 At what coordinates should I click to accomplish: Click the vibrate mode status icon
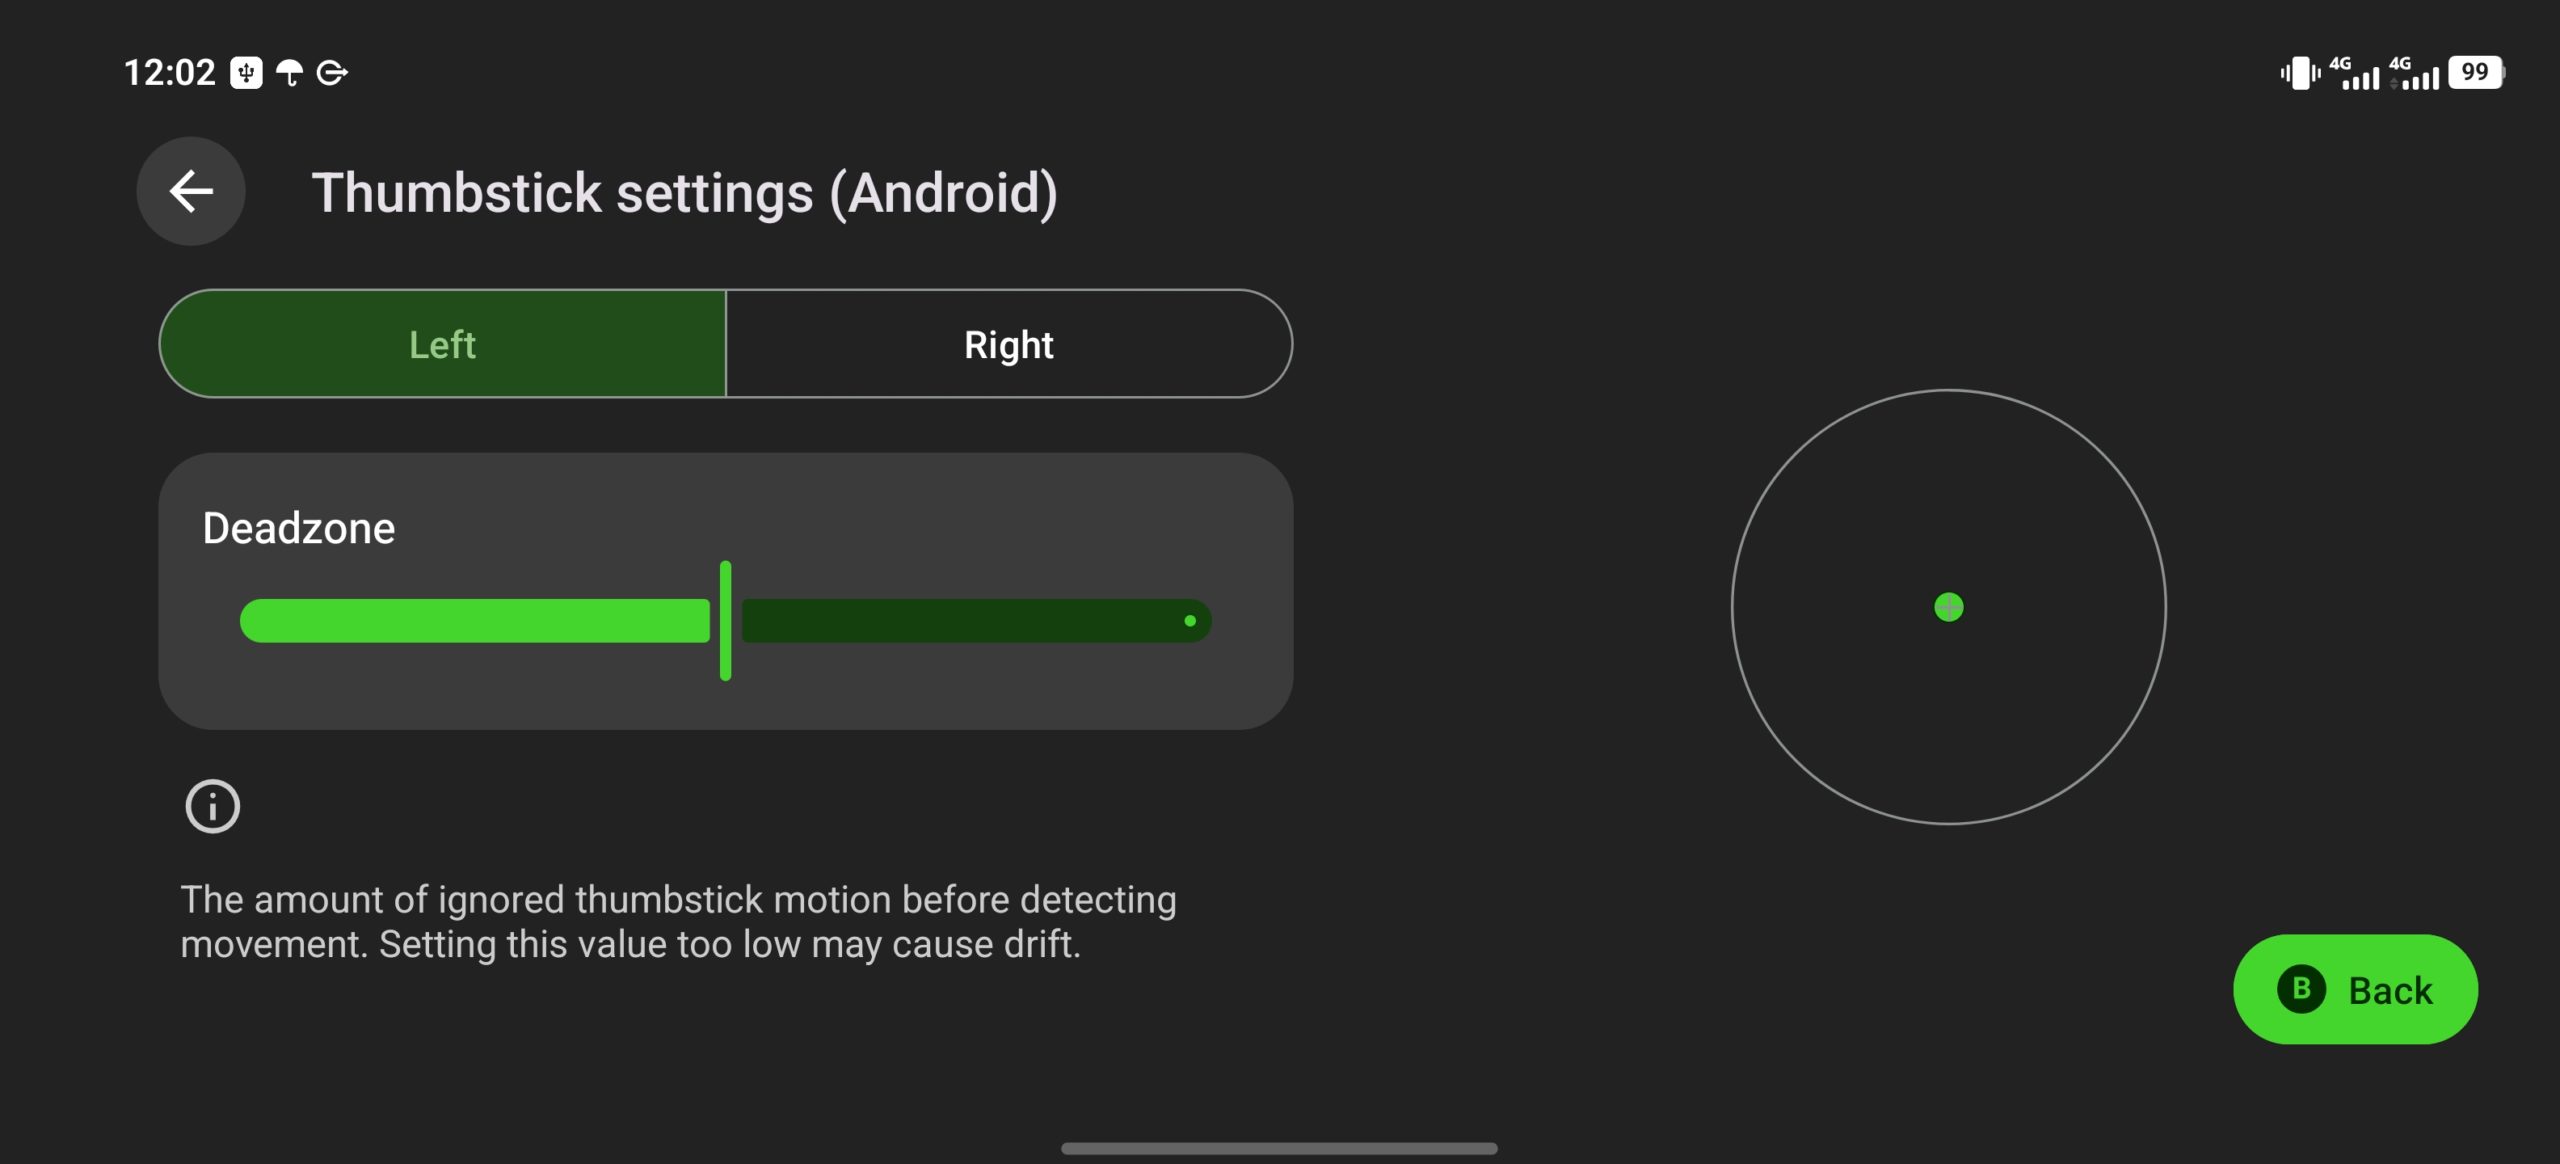[x=2300, y=73]
